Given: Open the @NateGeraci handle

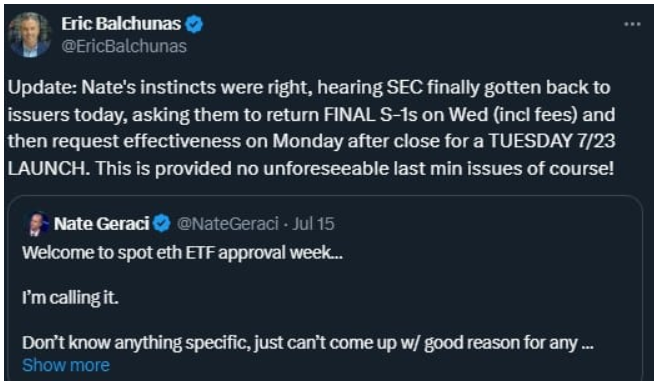Looking at the screenshot, I should click(x=227, y=224).
